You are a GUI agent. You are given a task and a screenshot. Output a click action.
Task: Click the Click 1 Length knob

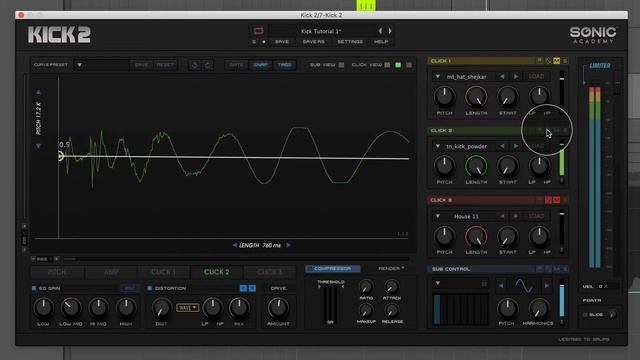476,97
